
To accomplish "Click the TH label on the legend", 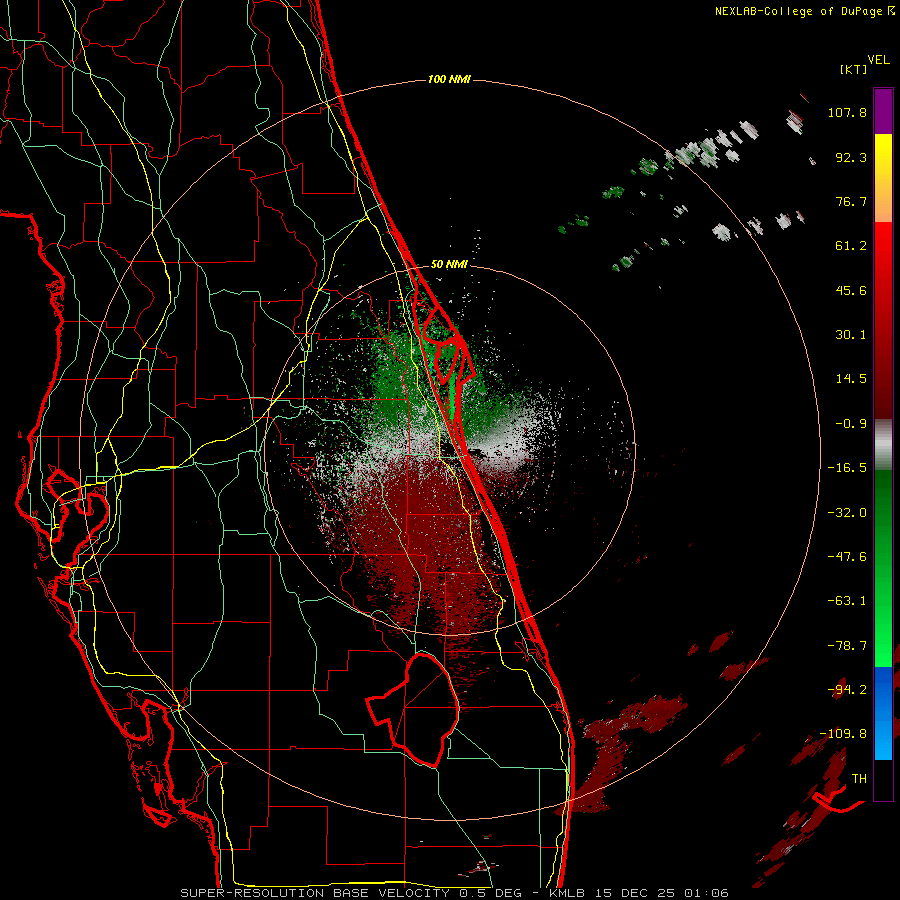I will point(859,779).
